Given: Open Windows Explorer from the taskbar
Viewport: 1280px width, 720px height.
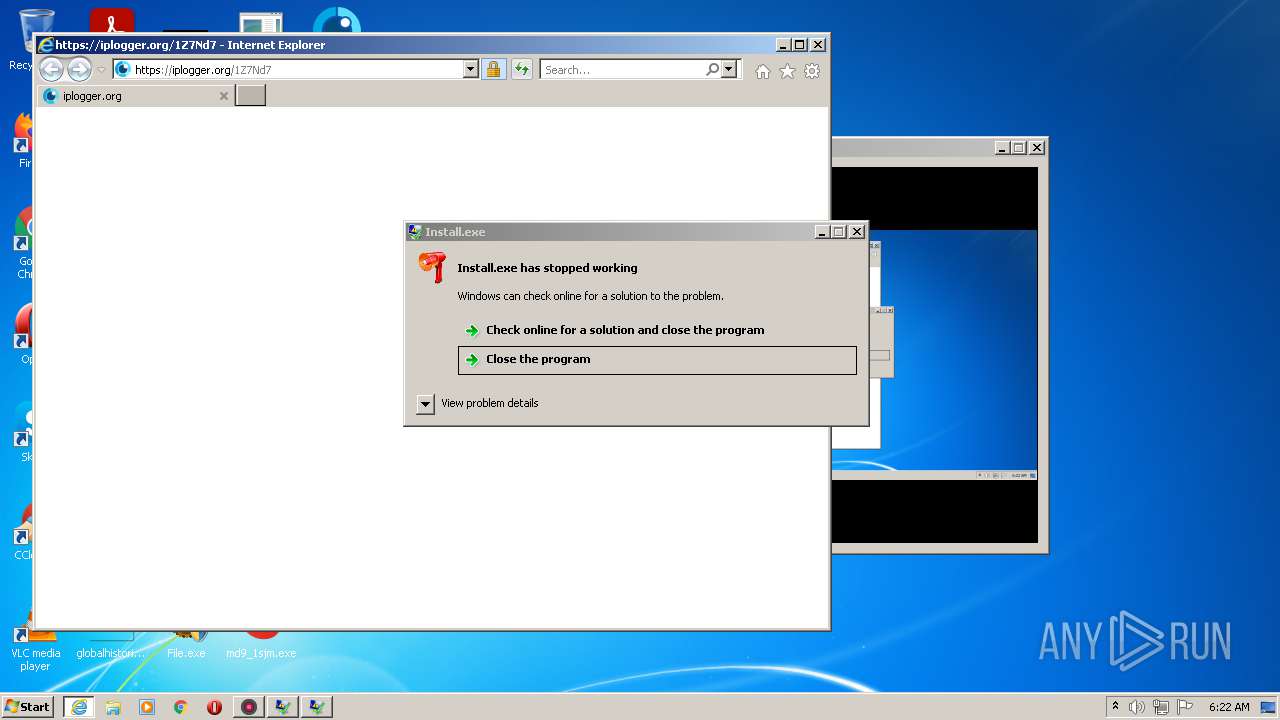Looking at the screenshot, I should pyautogui.click(x=113, y=706).
